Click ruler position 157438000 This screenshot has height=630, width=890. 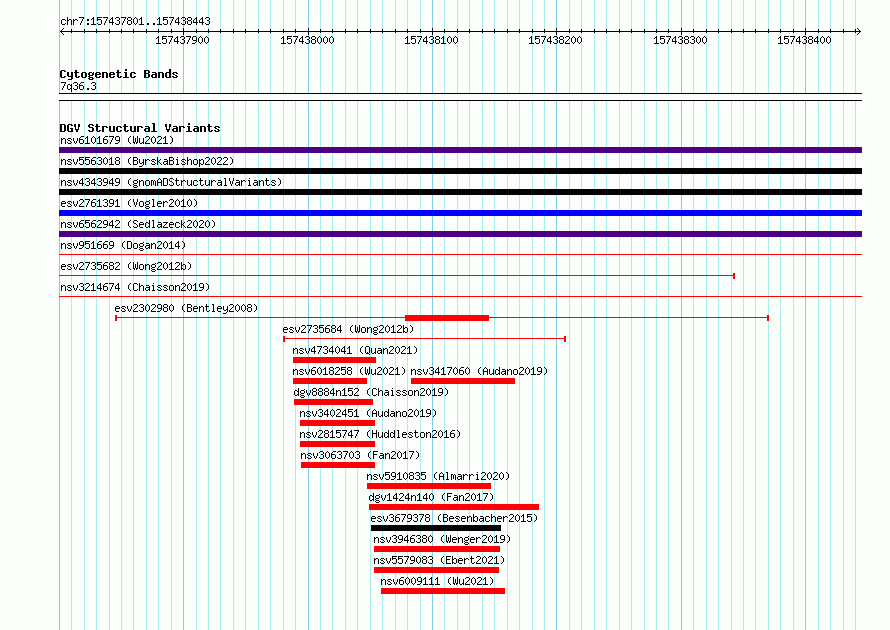(x=307, y=40)
